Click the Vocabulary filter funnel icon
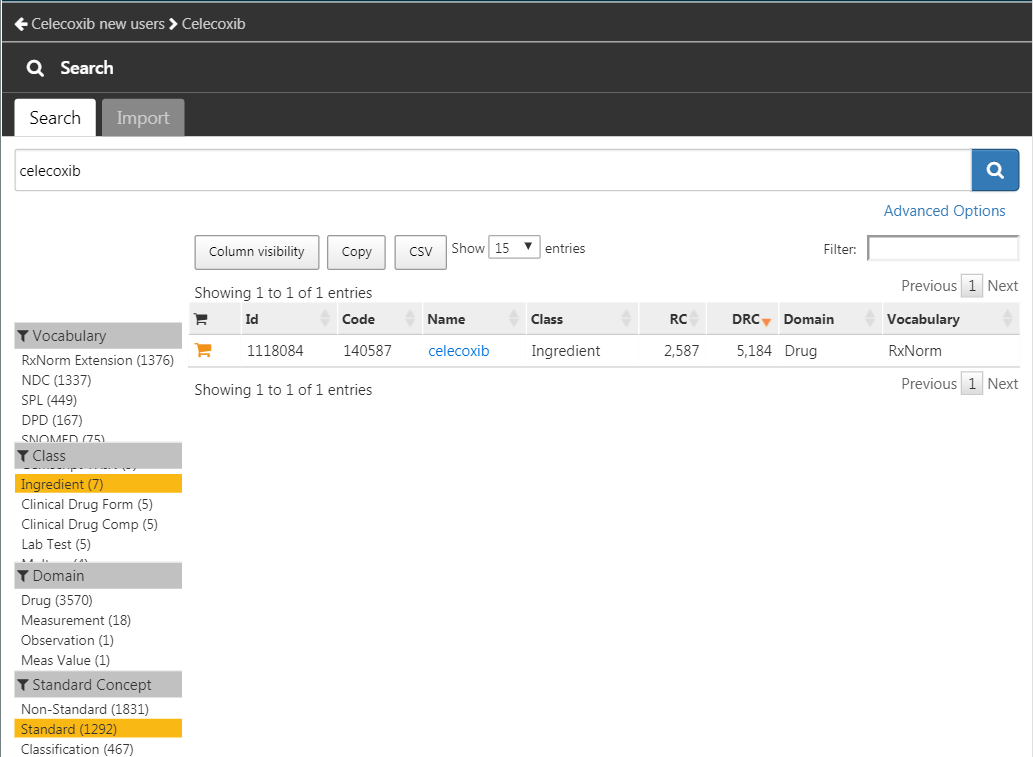The height and width of the screenshot is (757, 1033). [23, 336]
